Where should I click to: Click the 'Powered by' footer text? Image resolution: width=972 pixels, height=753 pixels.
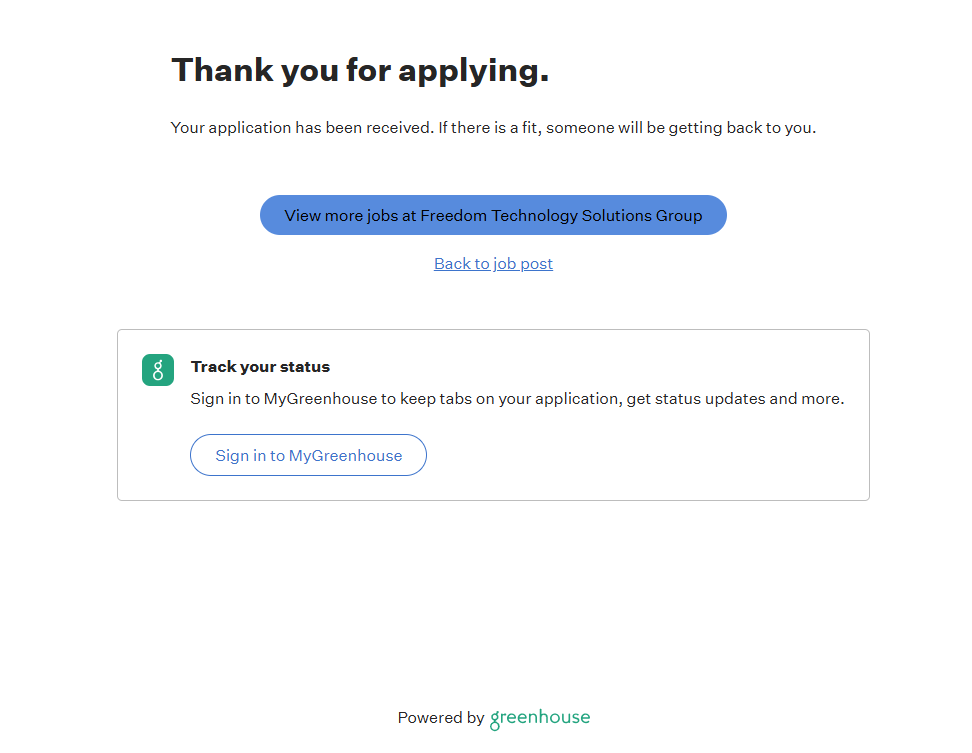(440, 718)
